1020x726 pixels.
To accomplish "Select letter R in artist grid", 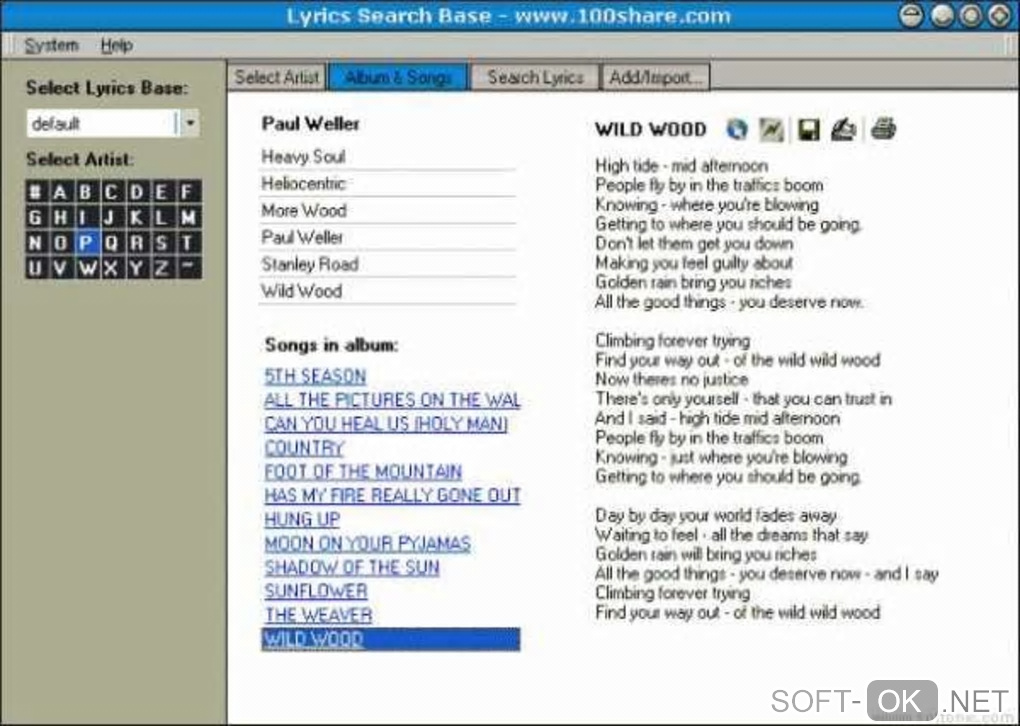I will coord(137,243).
